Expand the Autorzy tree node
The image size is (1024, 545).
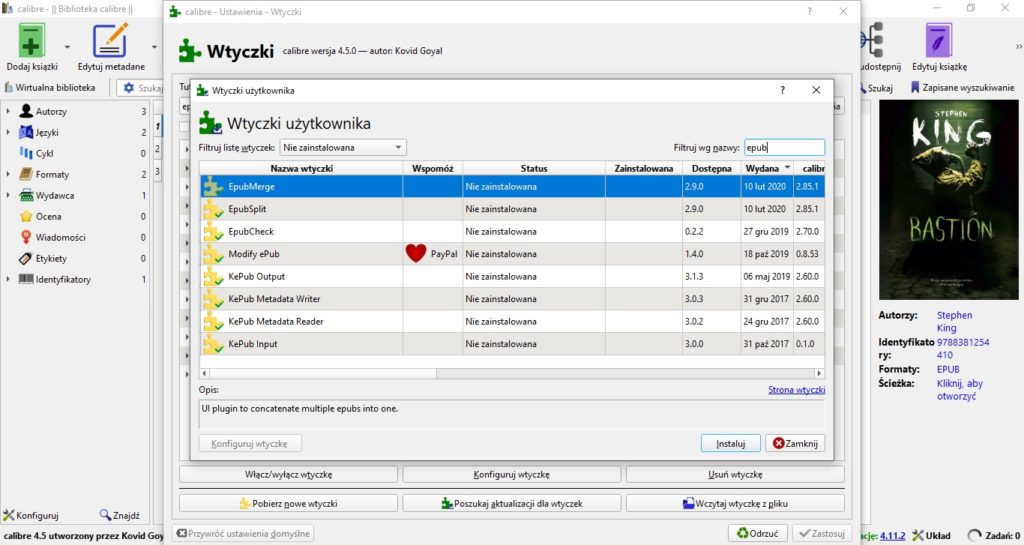tap(8, 112)
